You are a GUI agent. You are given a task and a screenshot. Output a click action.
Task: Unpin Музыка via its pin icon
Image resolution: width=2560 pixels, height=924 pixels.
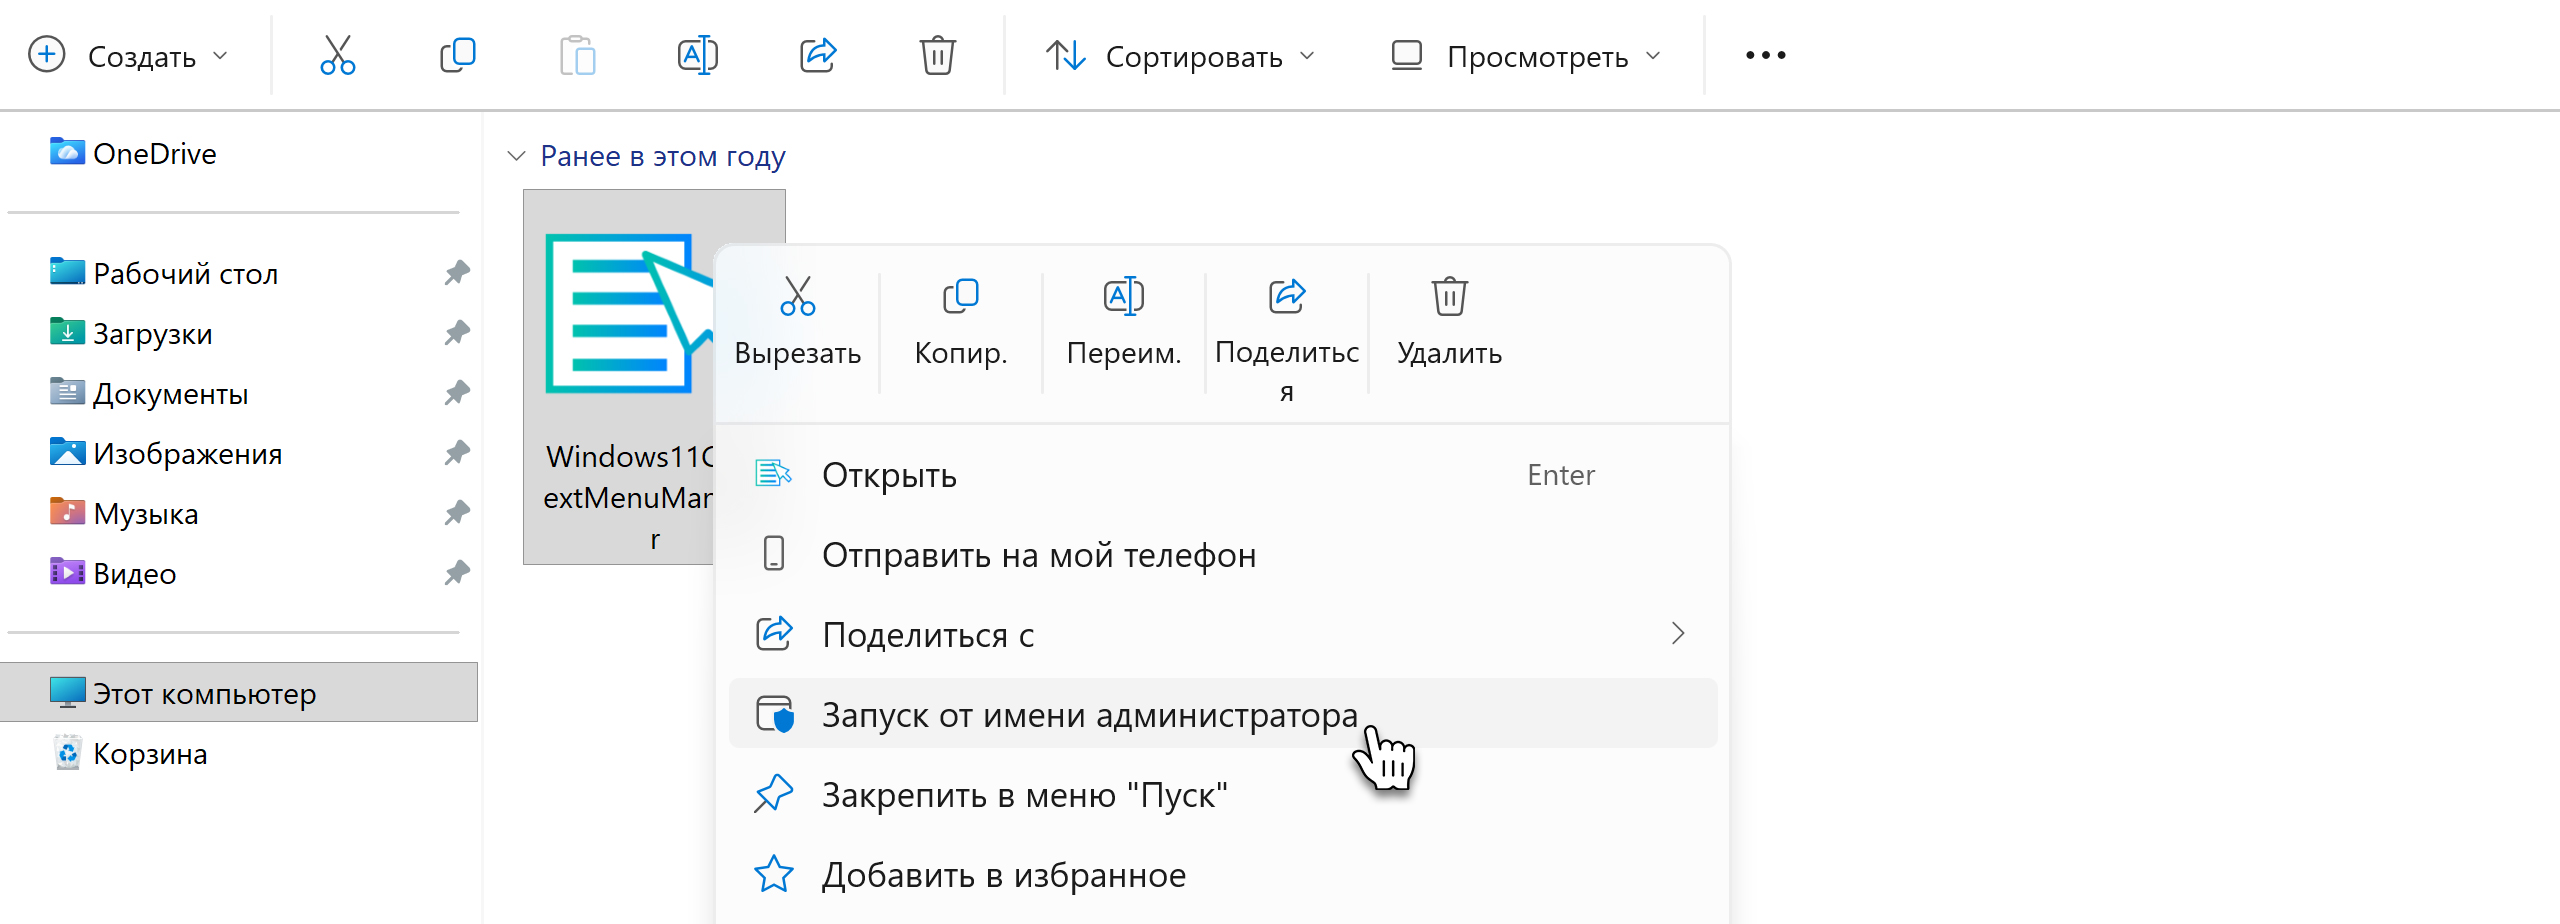point(457,512)
